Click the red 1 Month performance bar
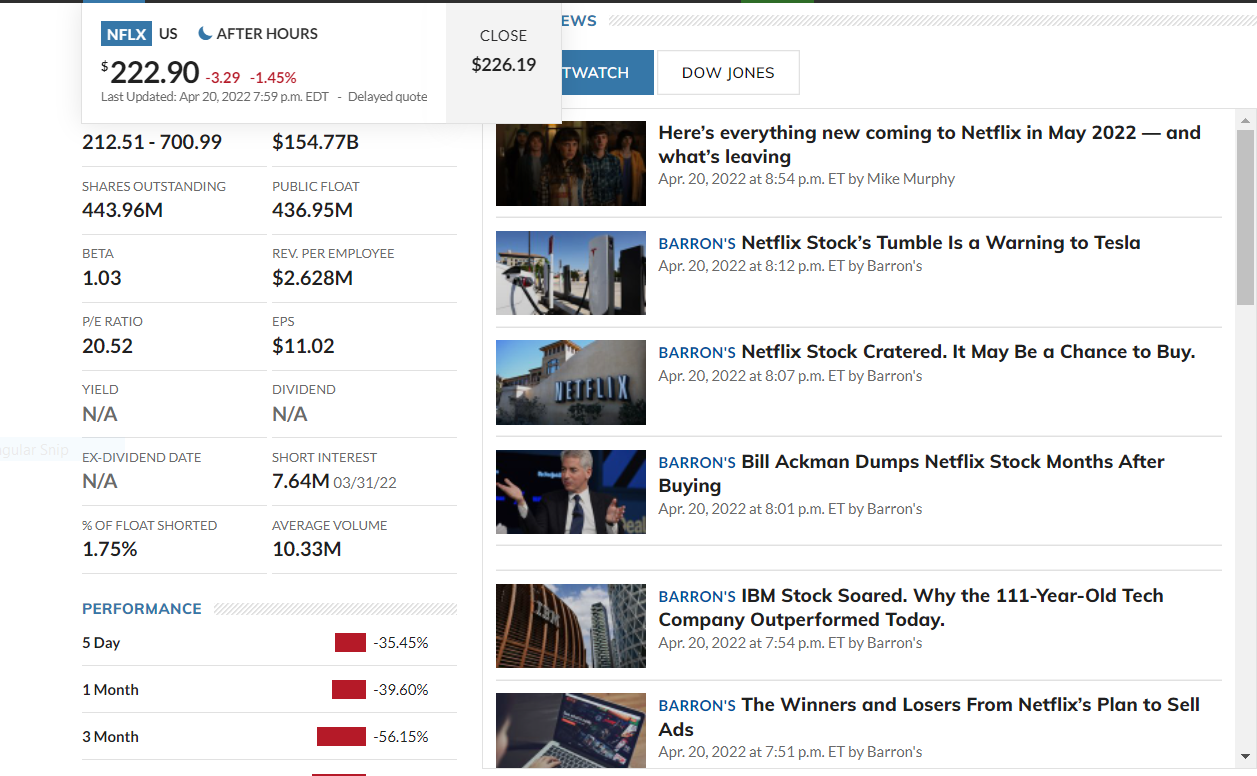Viewport: 1257px width, 776px height. click(x=349, y=690)
